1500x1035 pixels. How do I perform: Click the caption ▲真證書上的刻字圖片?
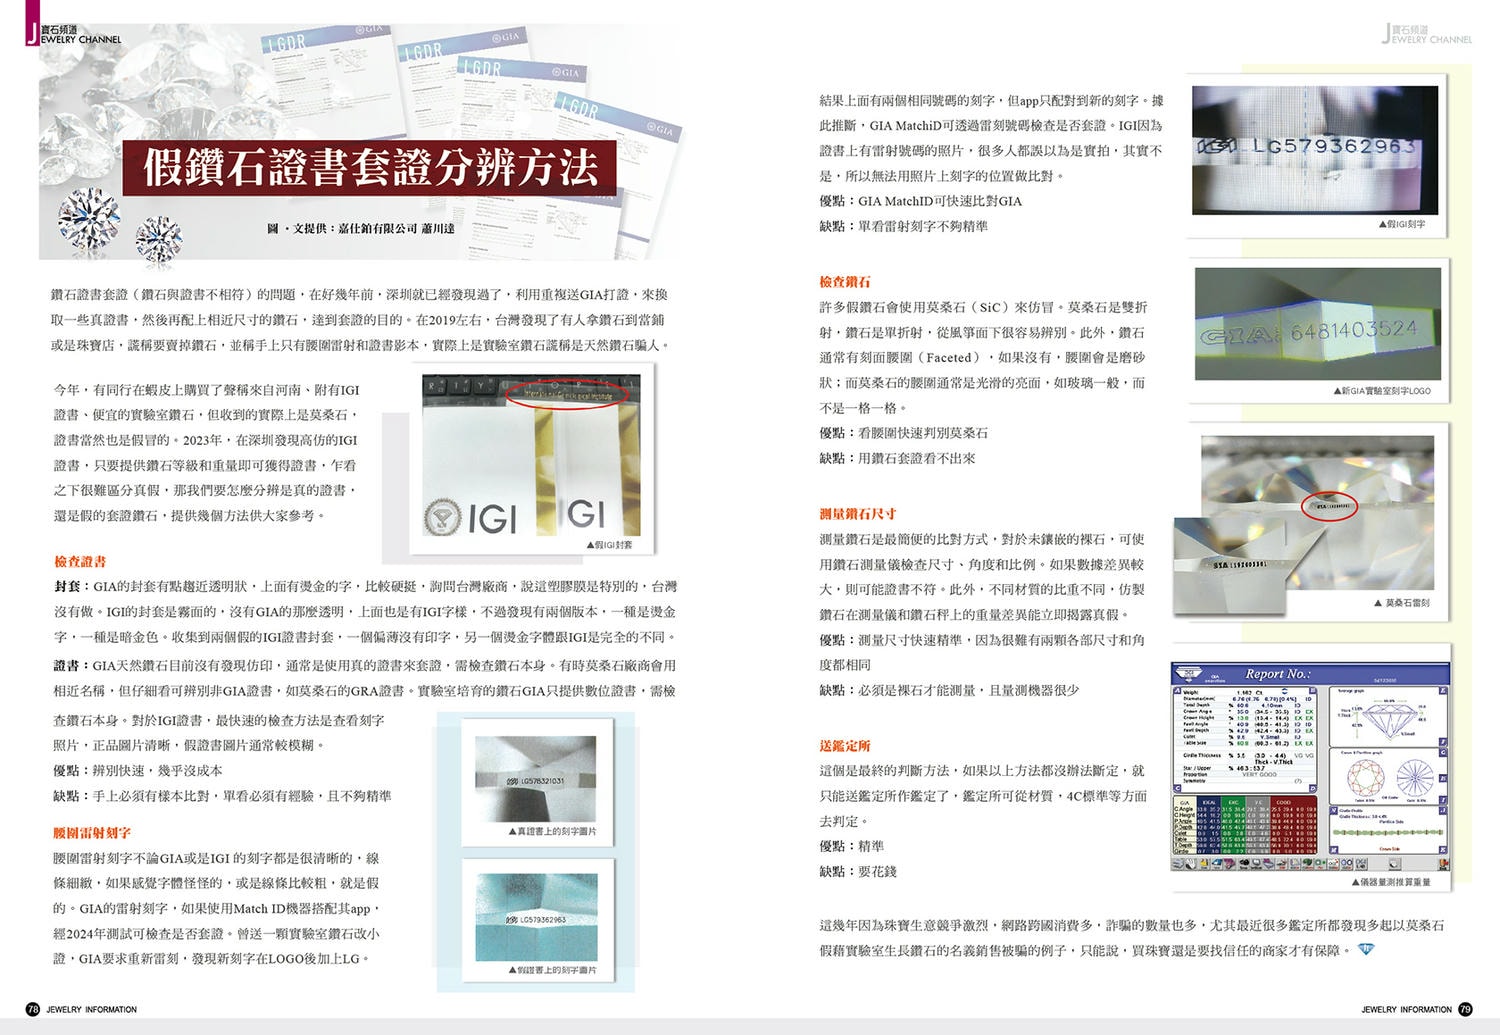click(x=552, y=832)
